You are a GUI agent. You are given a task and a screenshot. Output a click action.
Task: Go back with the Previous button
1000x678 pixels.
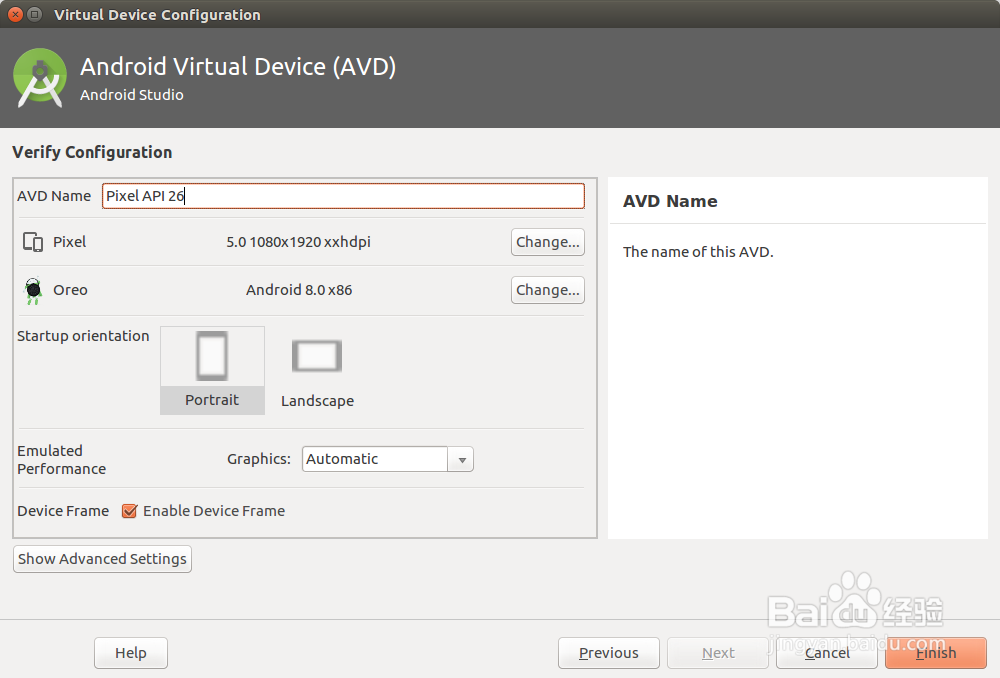pyautogui.click(x=609, y=653)
